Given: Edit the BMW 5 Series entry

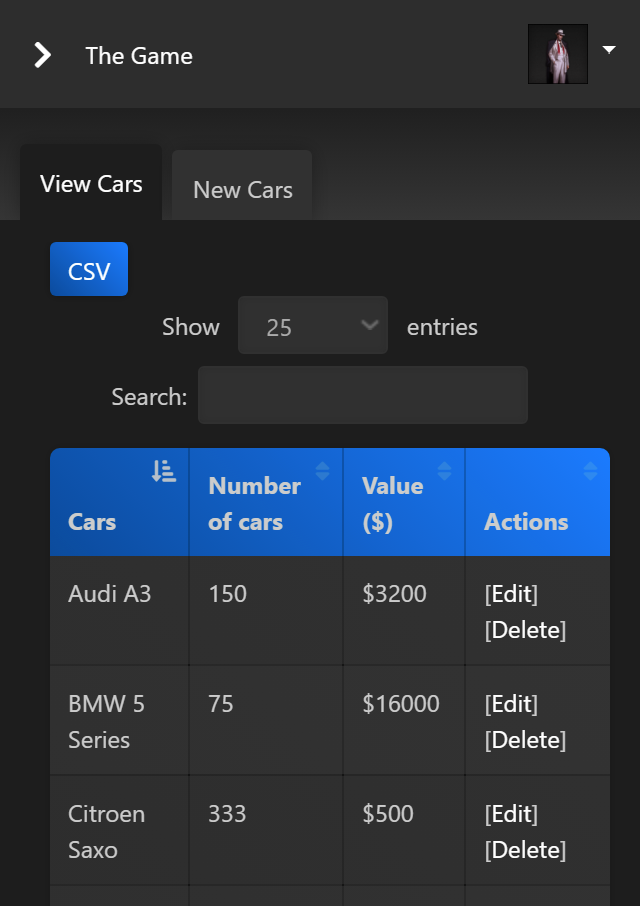Looking at the screenshot, I should 511,704.
